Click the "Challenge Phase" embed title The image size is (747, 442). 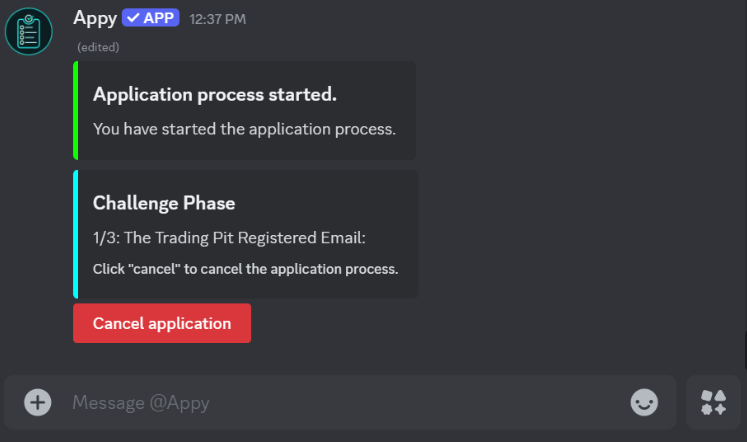164,203
